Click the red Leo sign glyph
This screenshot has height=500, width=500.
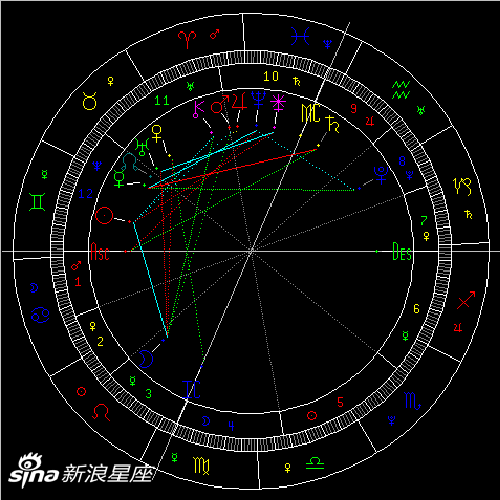[101, 412]
